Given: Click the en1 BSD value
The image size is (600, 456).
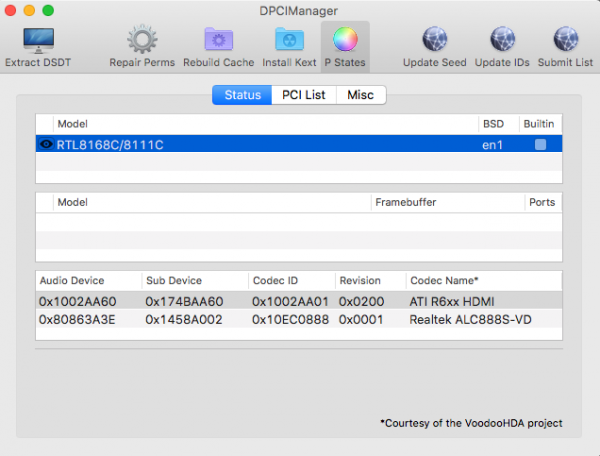Looking at the screenshot, I should click(x=492, y=145).
